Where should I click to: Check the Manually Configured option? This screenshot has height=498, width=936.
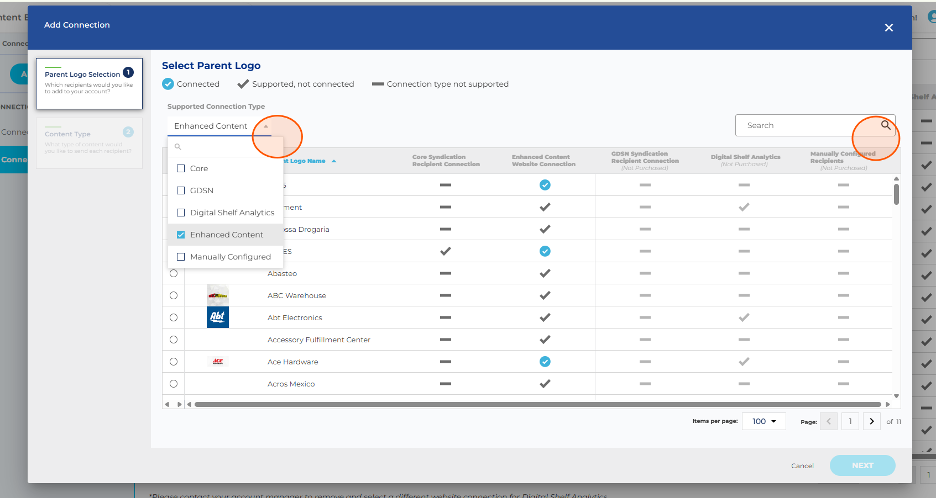coord(181,257)
